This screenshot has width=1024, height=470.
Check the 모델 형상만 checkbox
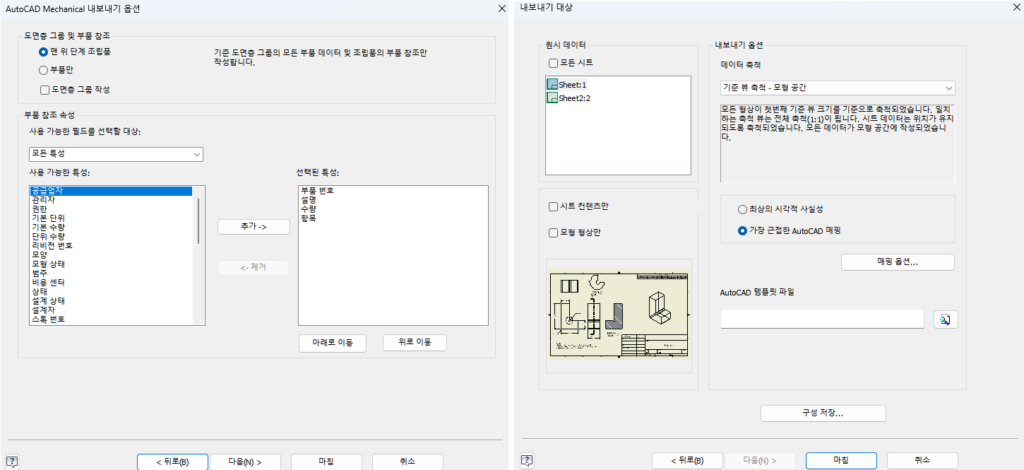[x=553, y=232]
